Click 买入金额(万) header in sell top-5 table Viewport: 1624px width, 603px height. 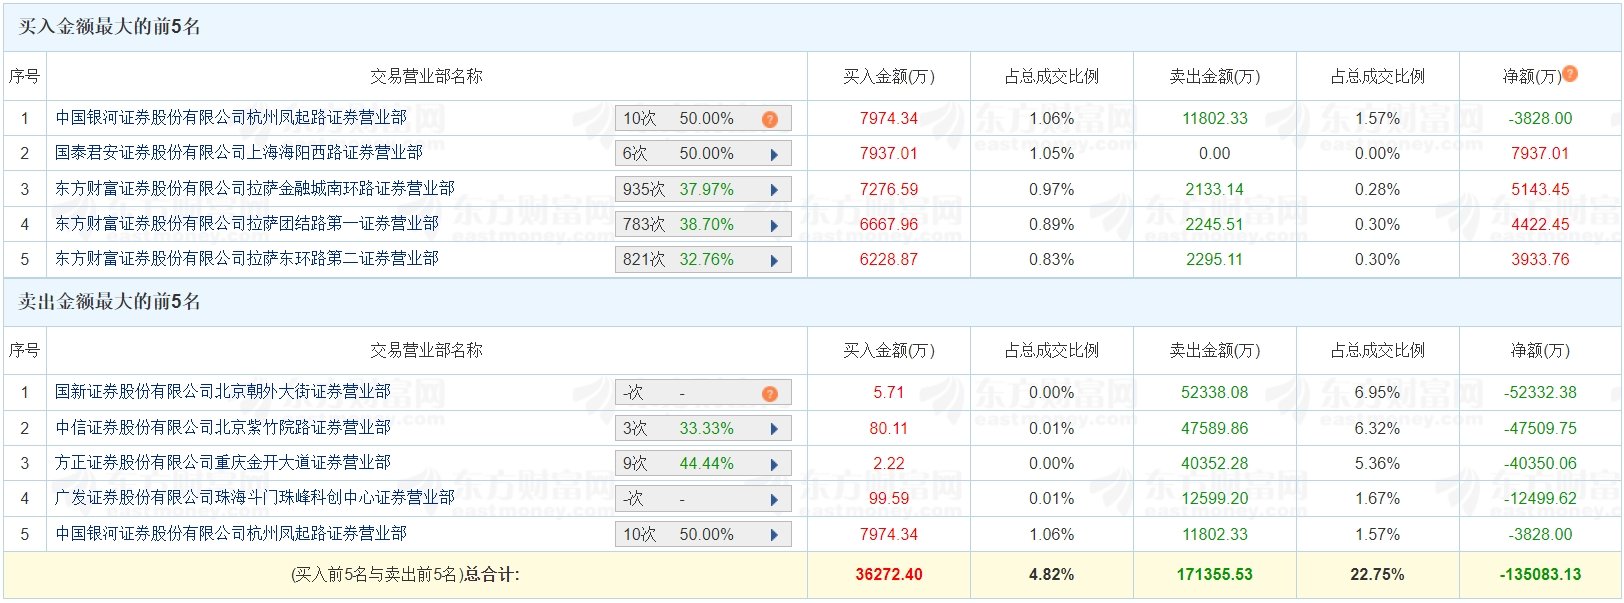point(888,350)
